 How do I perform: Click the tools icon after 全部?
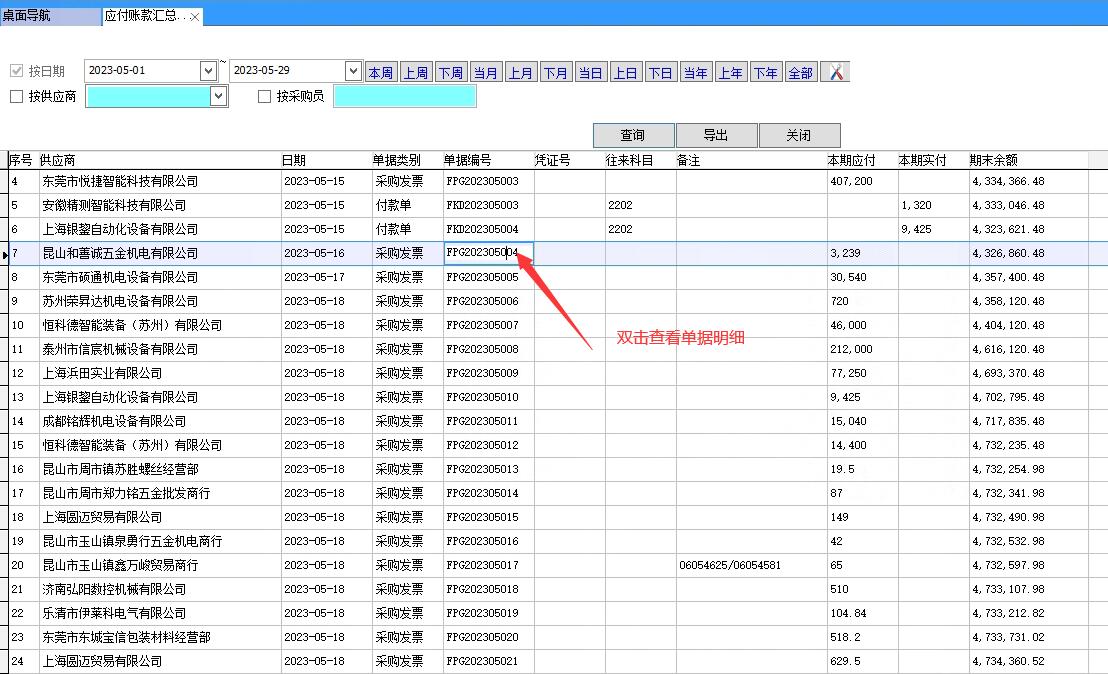coord(835,72)
